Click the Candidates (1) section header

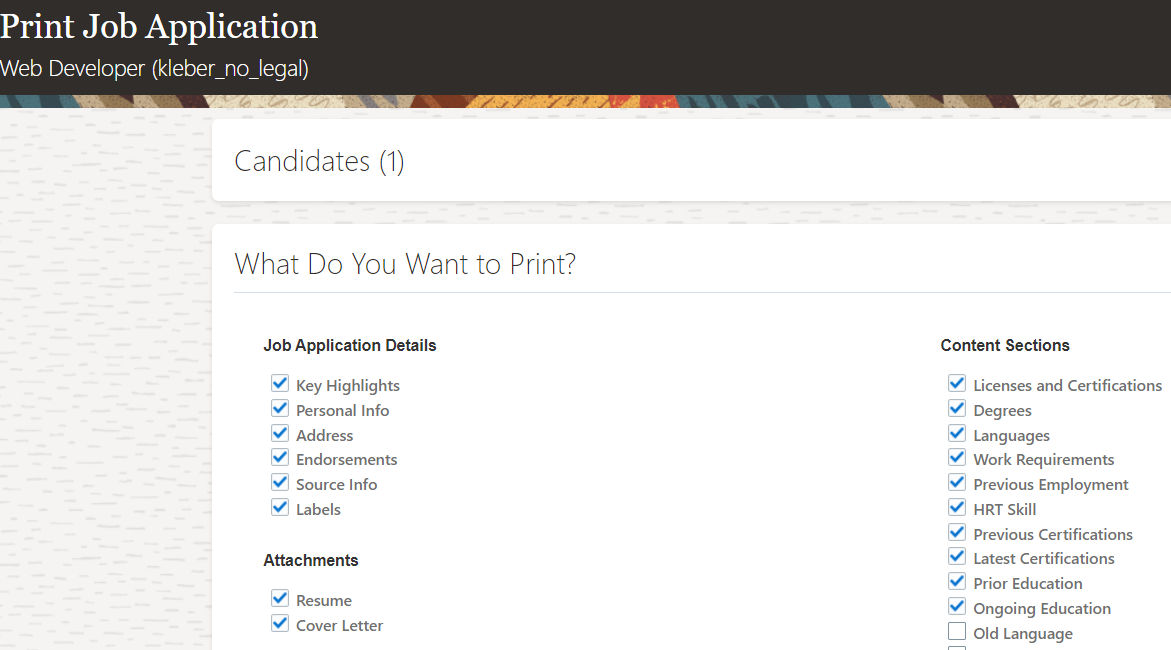click(x=319, y=161)
